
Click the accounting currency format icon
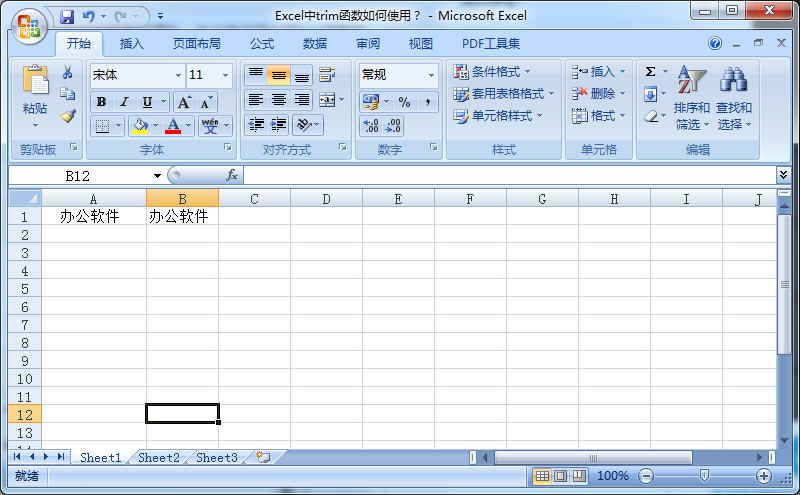pyautogui.click(x=371, y=102)
